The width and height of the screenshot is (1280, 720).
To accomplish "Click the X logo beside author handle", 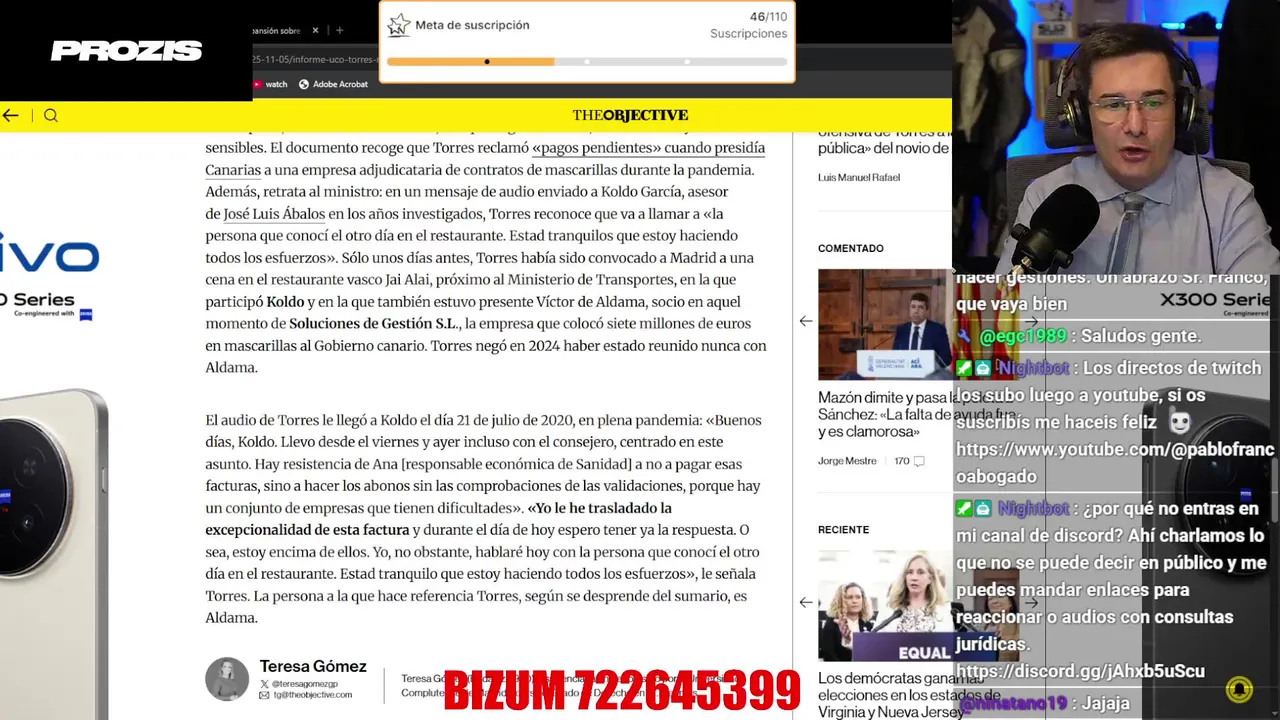I will point(264,684).
